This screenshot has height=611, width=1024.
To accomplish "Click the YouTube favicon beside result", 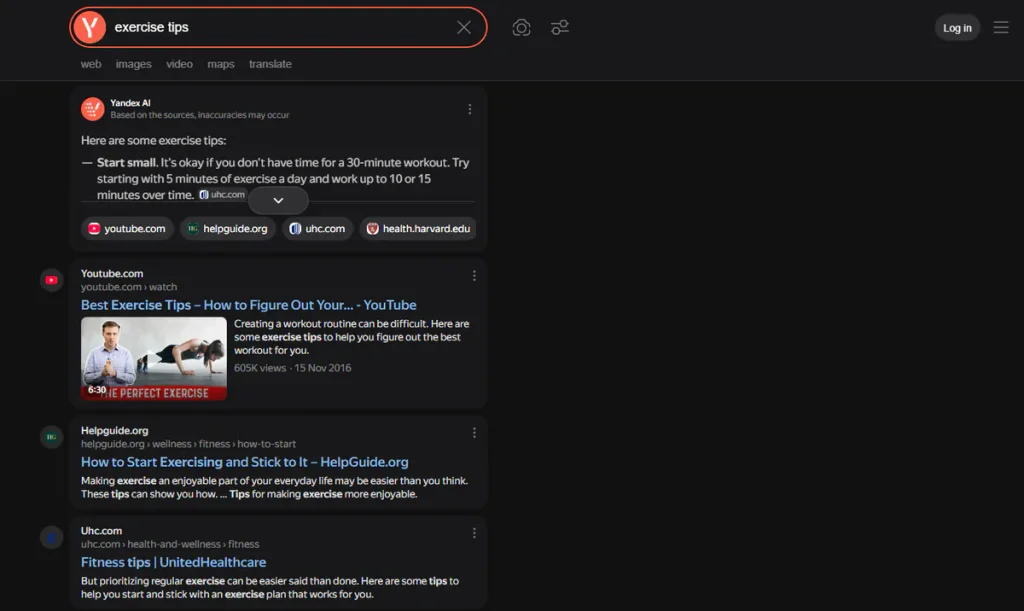I will (52, 280).
